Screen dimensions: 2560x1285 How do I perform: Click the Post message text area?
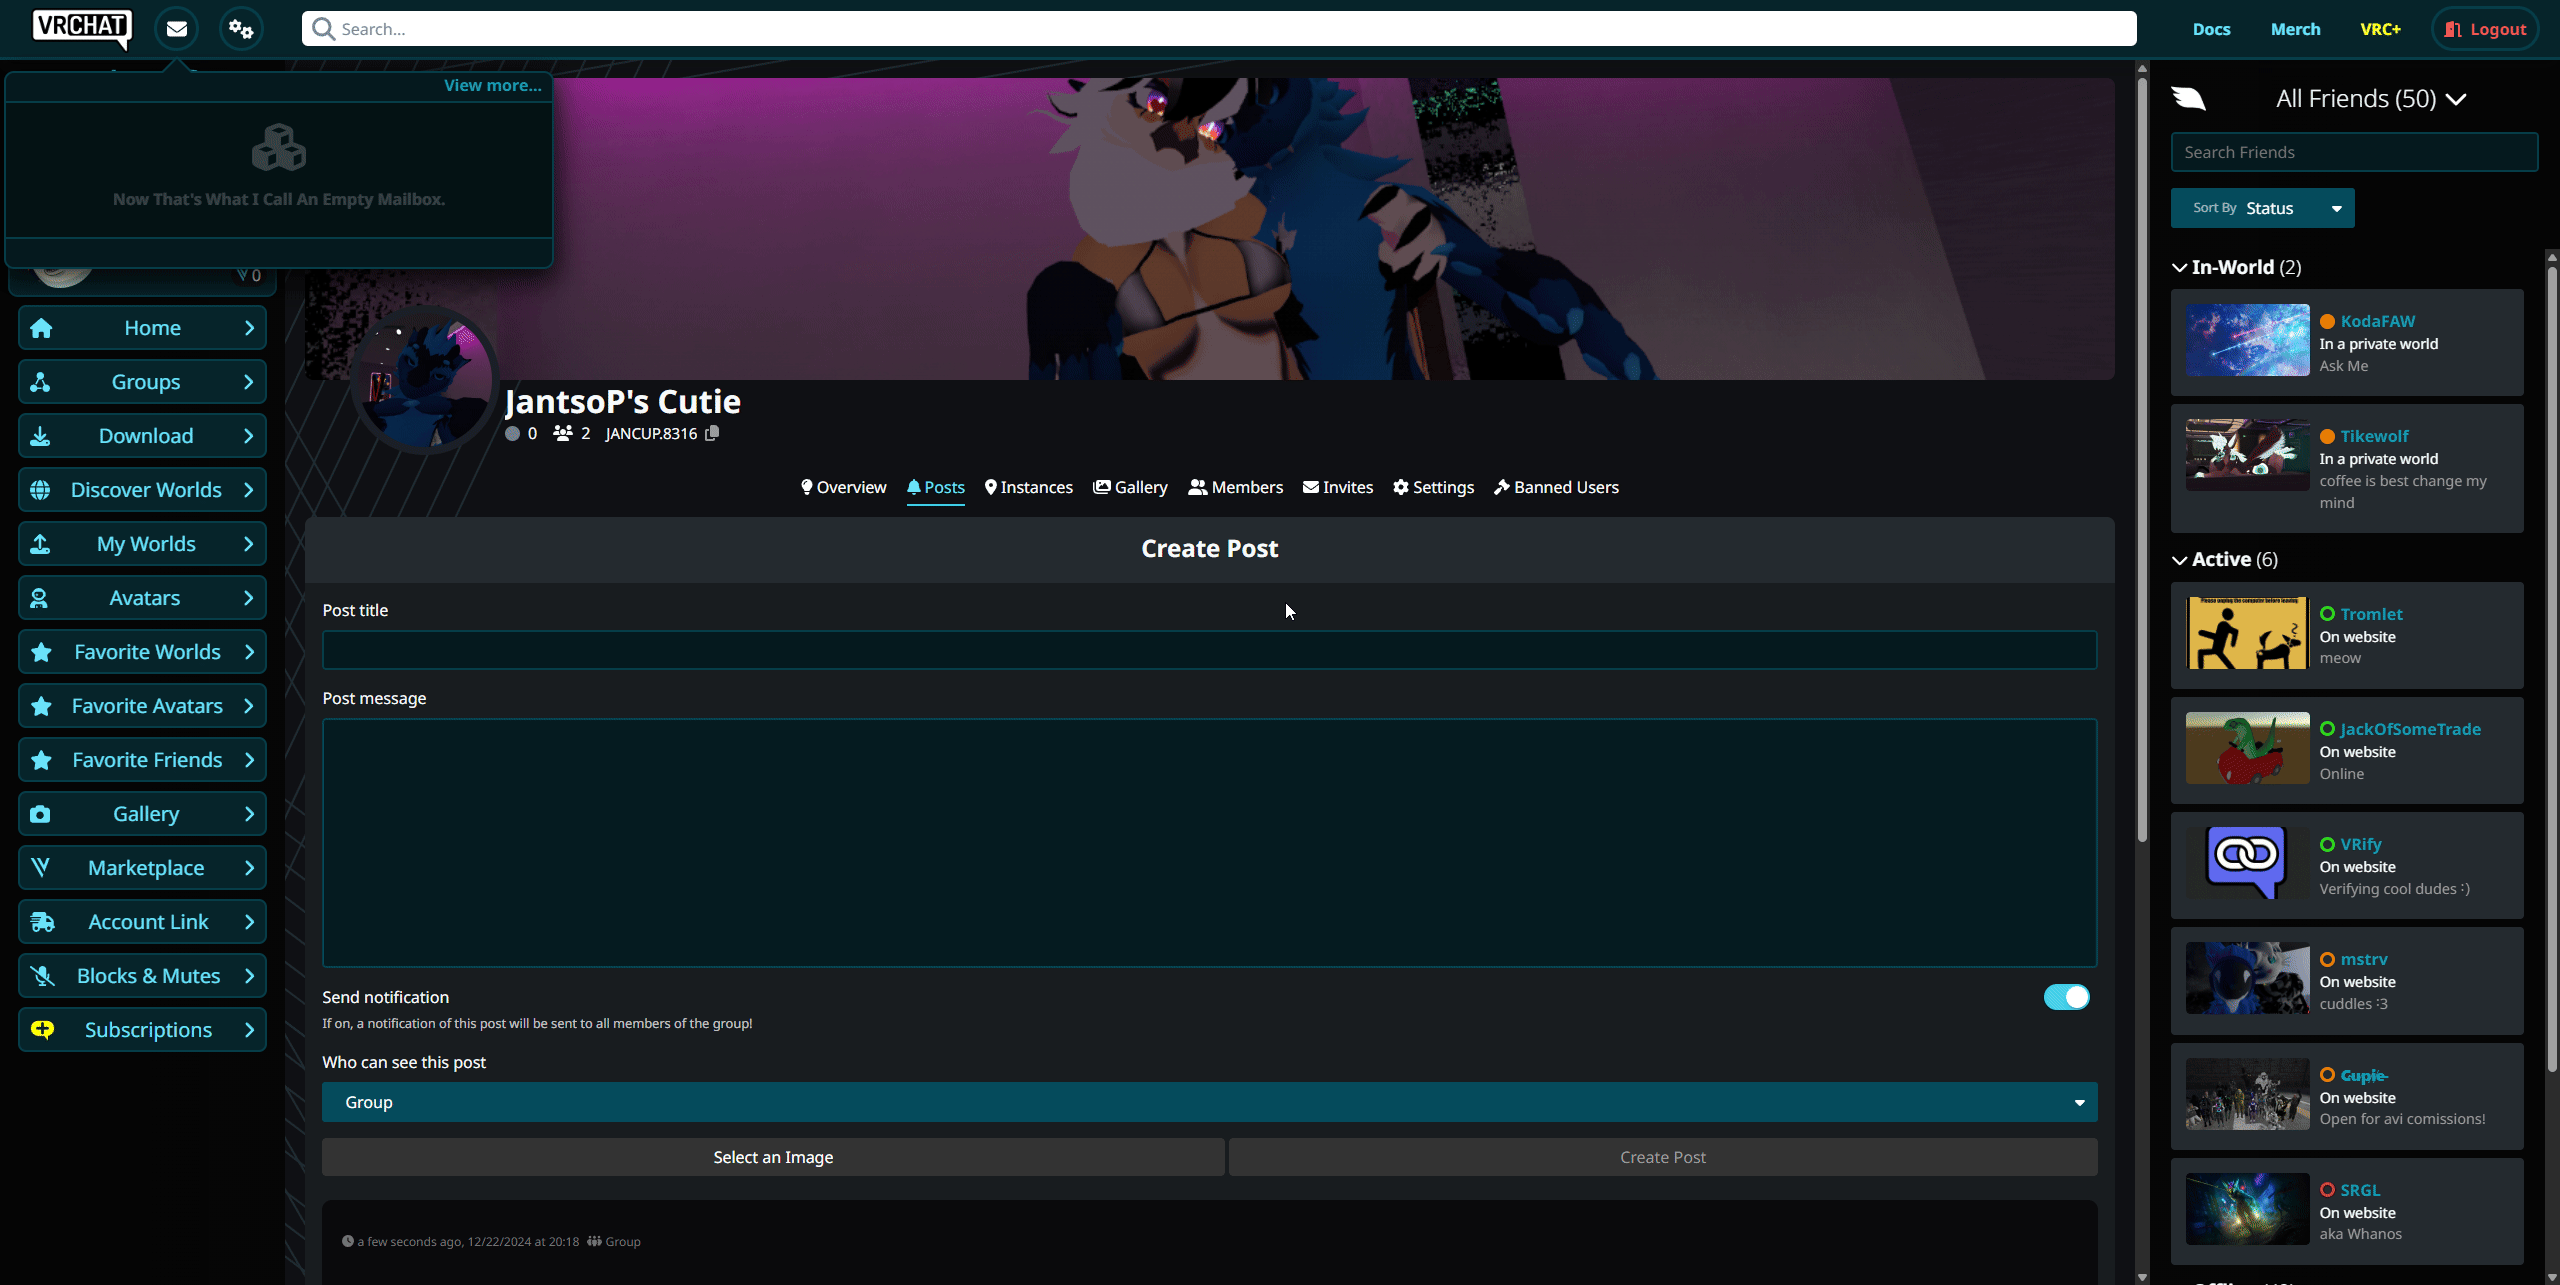[x=1209, y=843]
